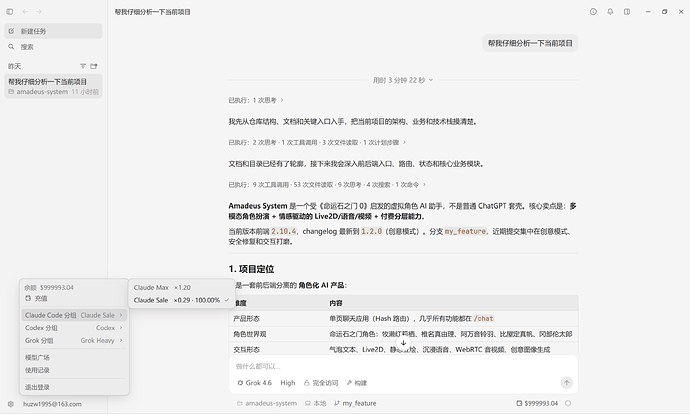Click the scroll-to-bottom arrow button

[403, 343]
